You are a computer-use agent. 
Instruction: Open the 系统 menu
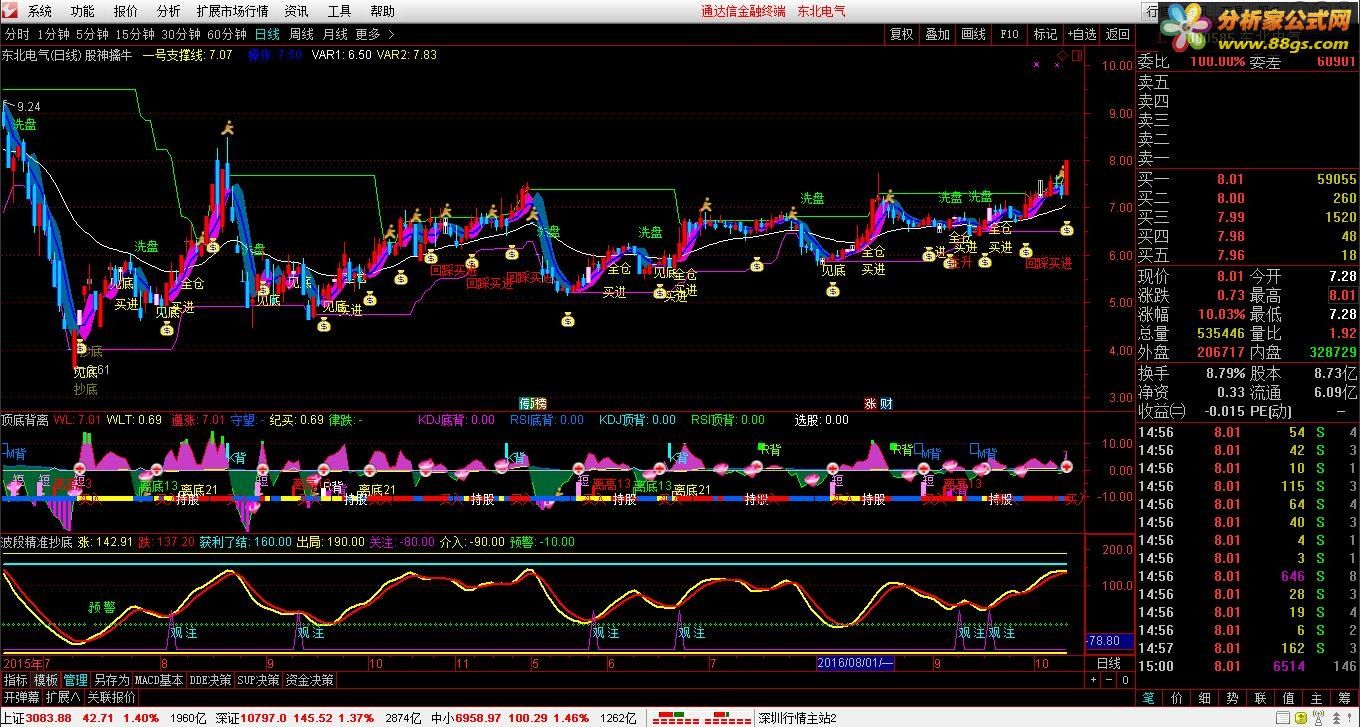coord(40,11)
